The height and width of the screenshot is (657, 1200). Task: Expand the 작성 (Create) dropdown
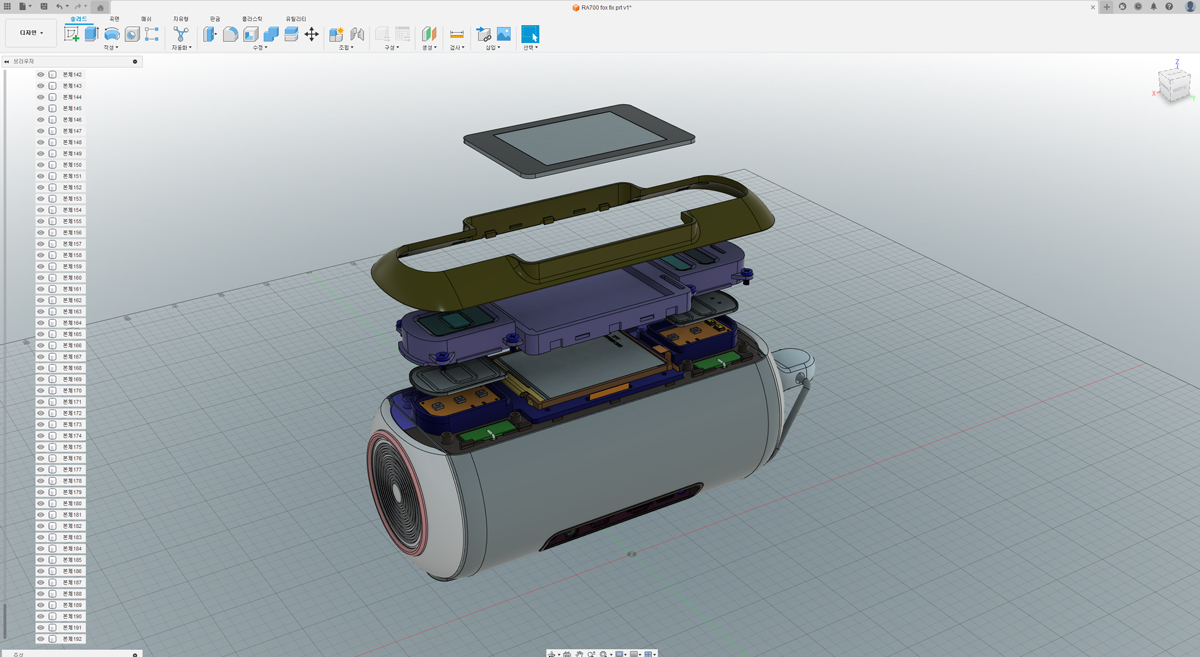point(111,47)
